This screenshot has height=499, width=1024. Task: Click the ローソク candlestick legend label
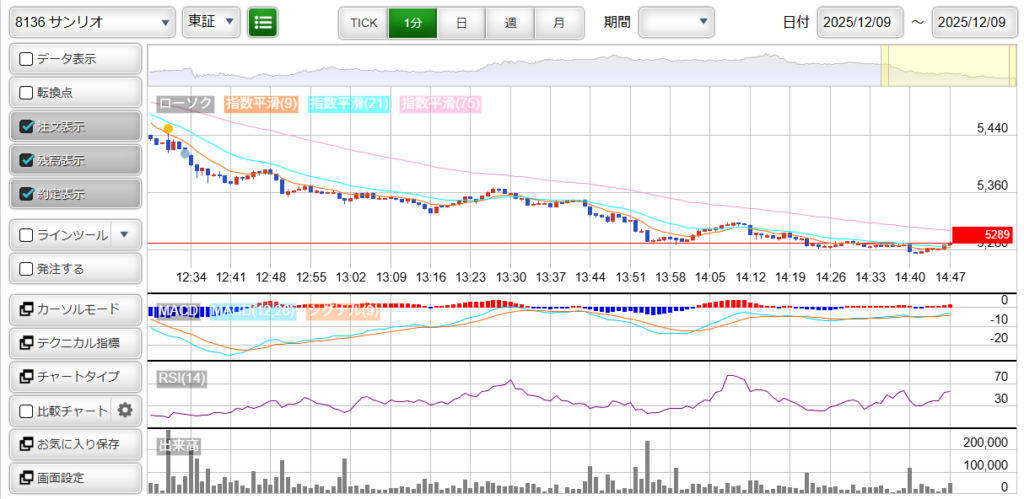pos(185,103)
